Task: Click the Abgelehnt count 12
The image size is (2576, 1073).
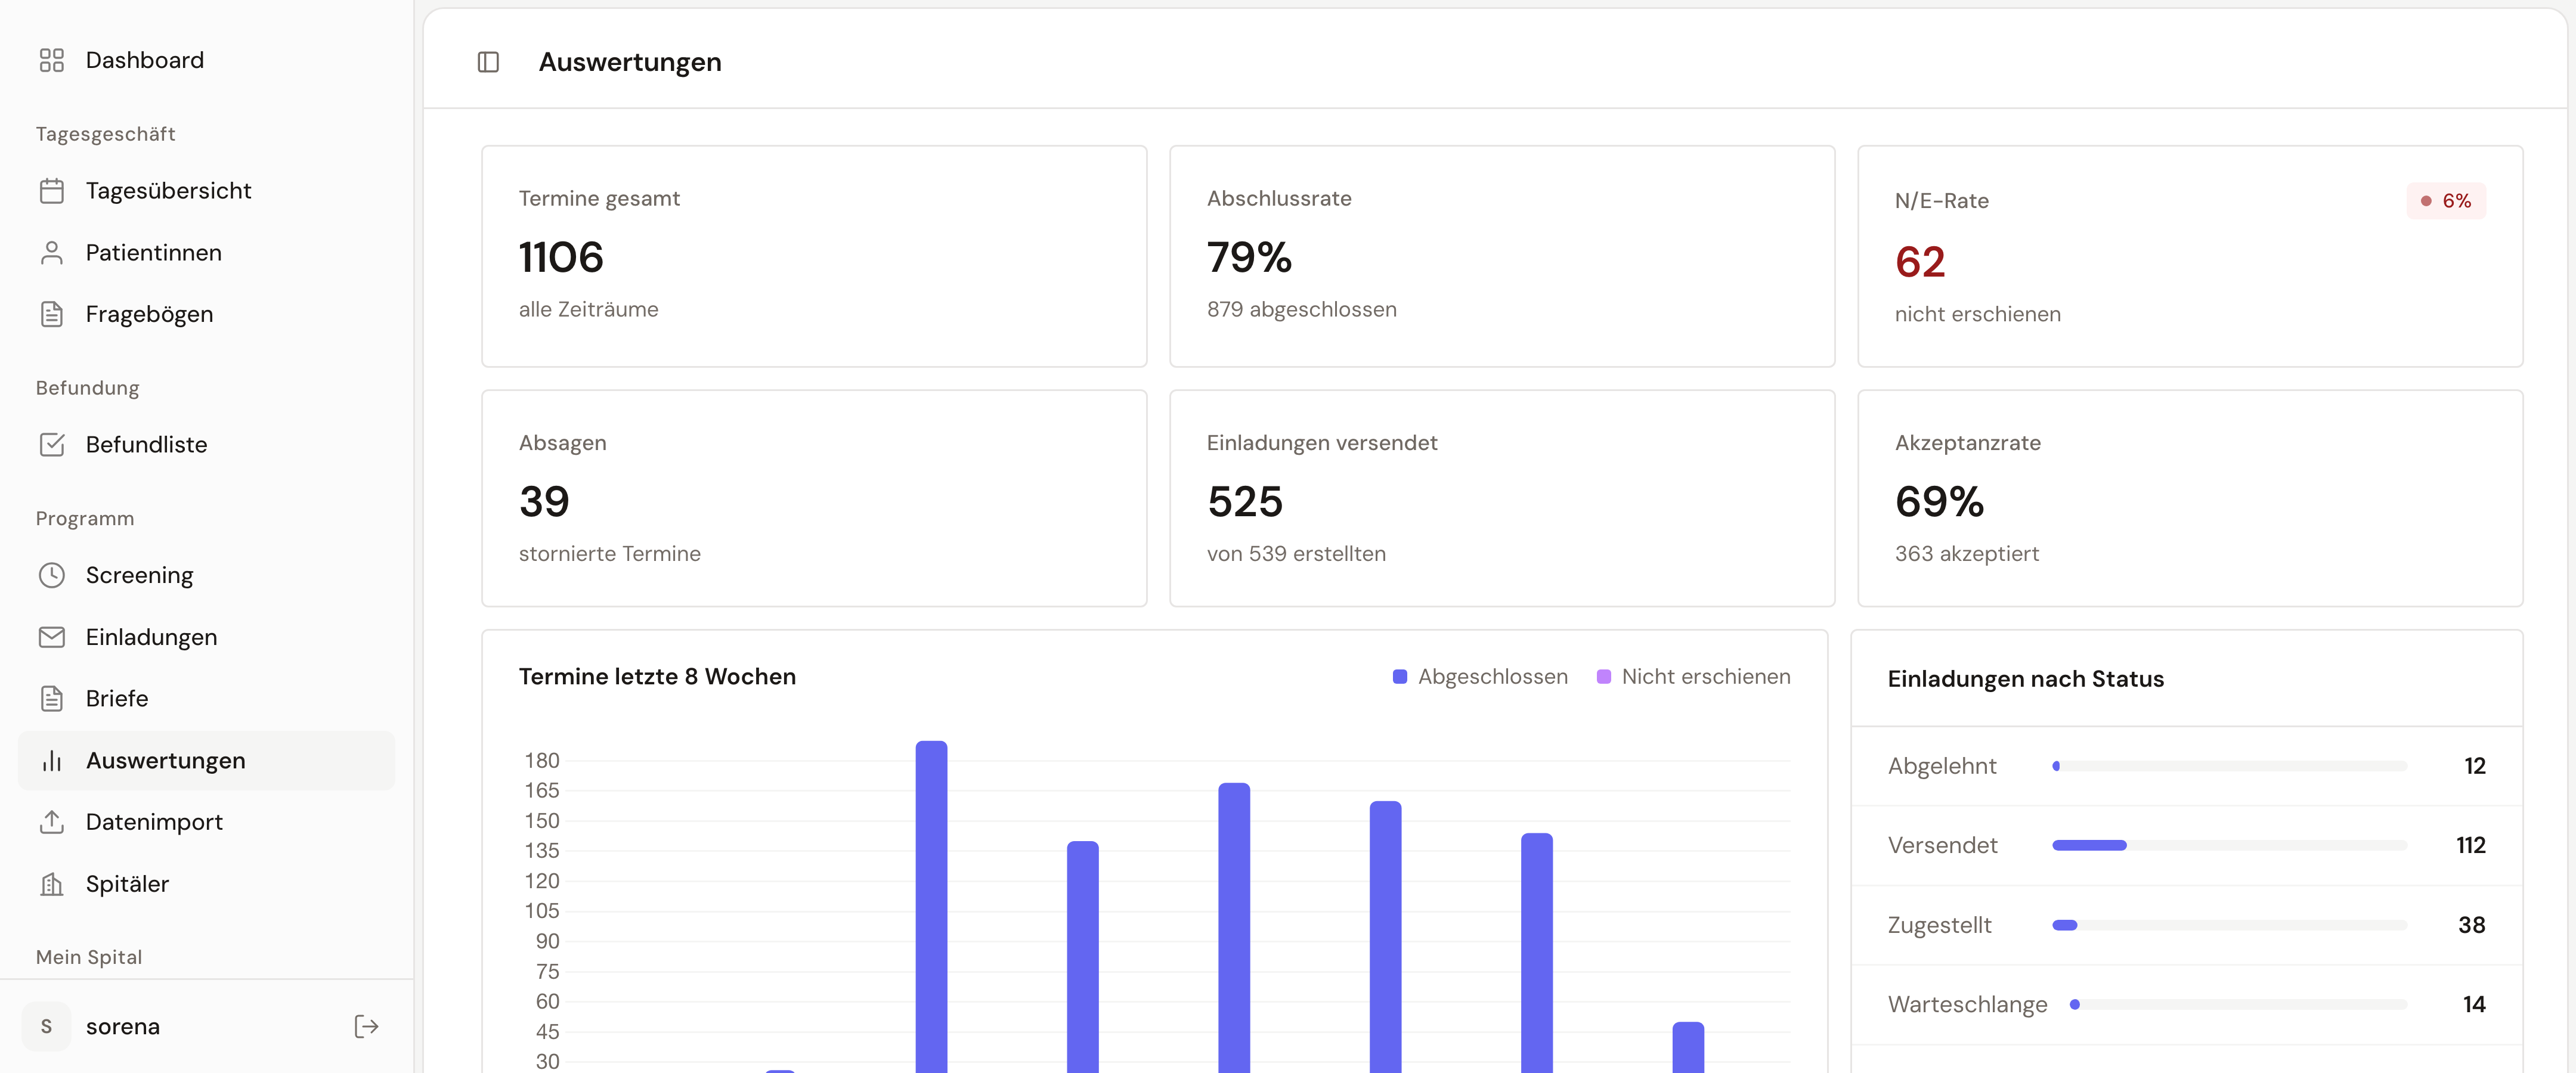Action: 2474,766
